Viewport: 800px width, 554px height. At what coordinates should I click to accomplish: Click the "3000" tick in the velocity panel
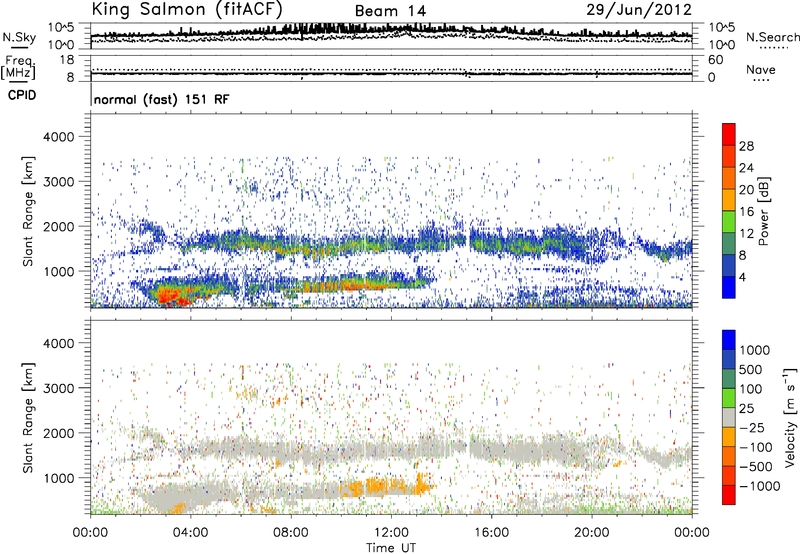click(x=58, y=388)
